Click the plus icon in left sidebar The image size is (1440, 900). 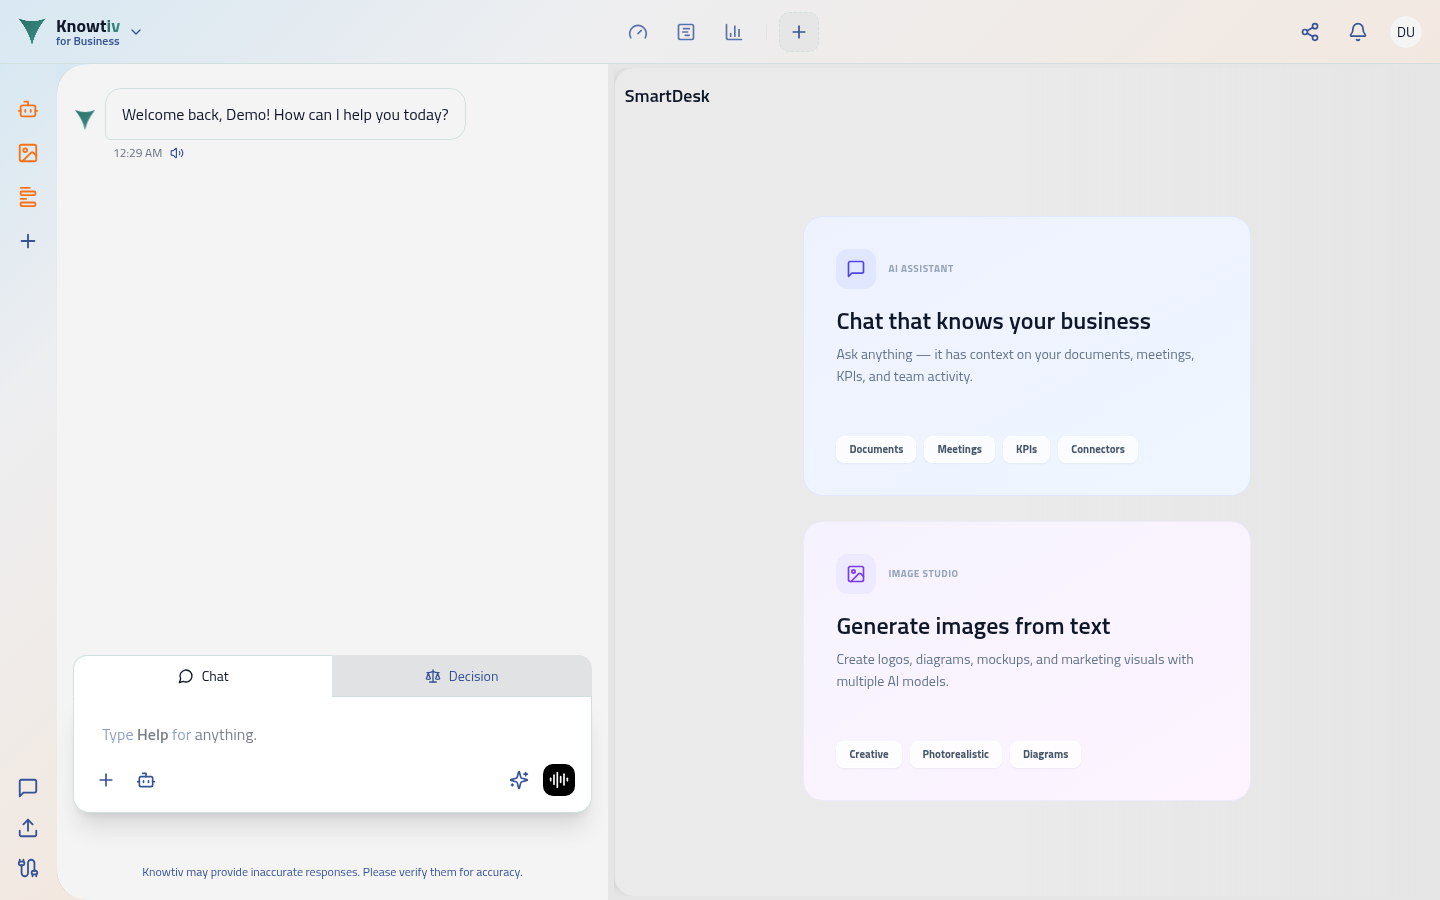(x=28, y=241)
